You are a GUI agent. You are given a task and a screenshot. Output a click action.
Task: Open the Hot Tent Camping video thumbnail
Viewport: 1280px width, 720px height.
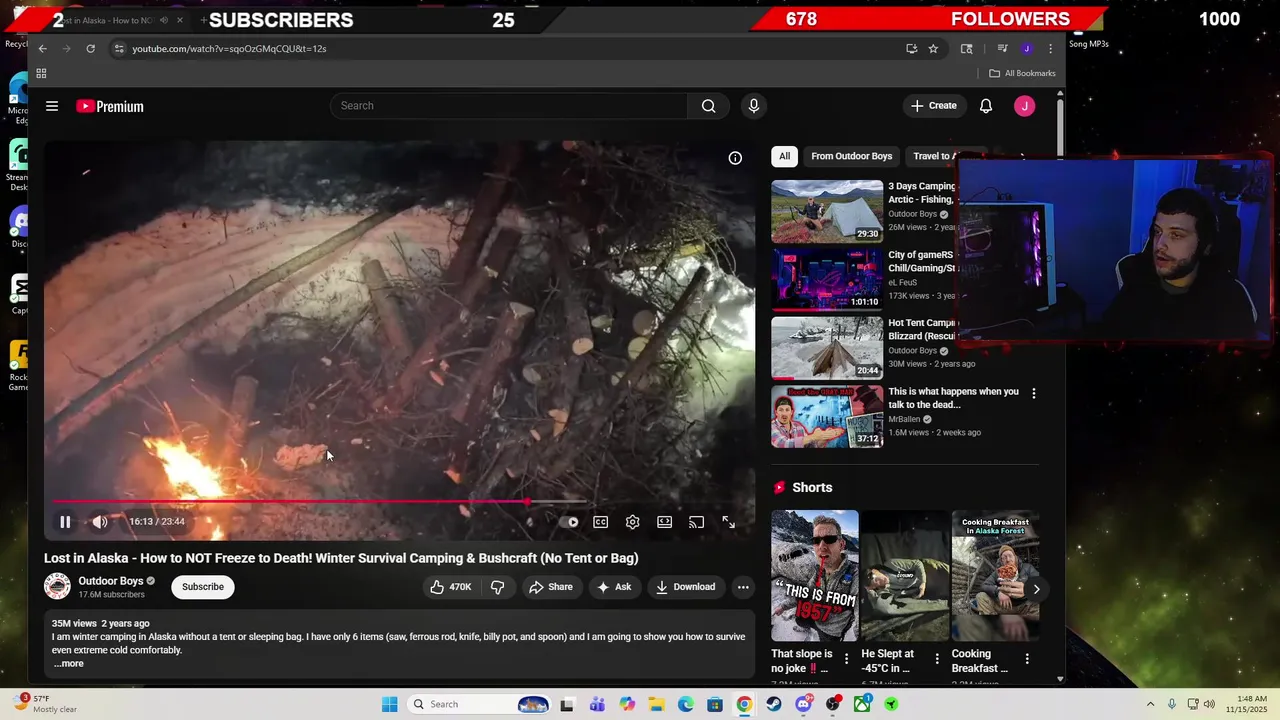click(x=827, y=348)
